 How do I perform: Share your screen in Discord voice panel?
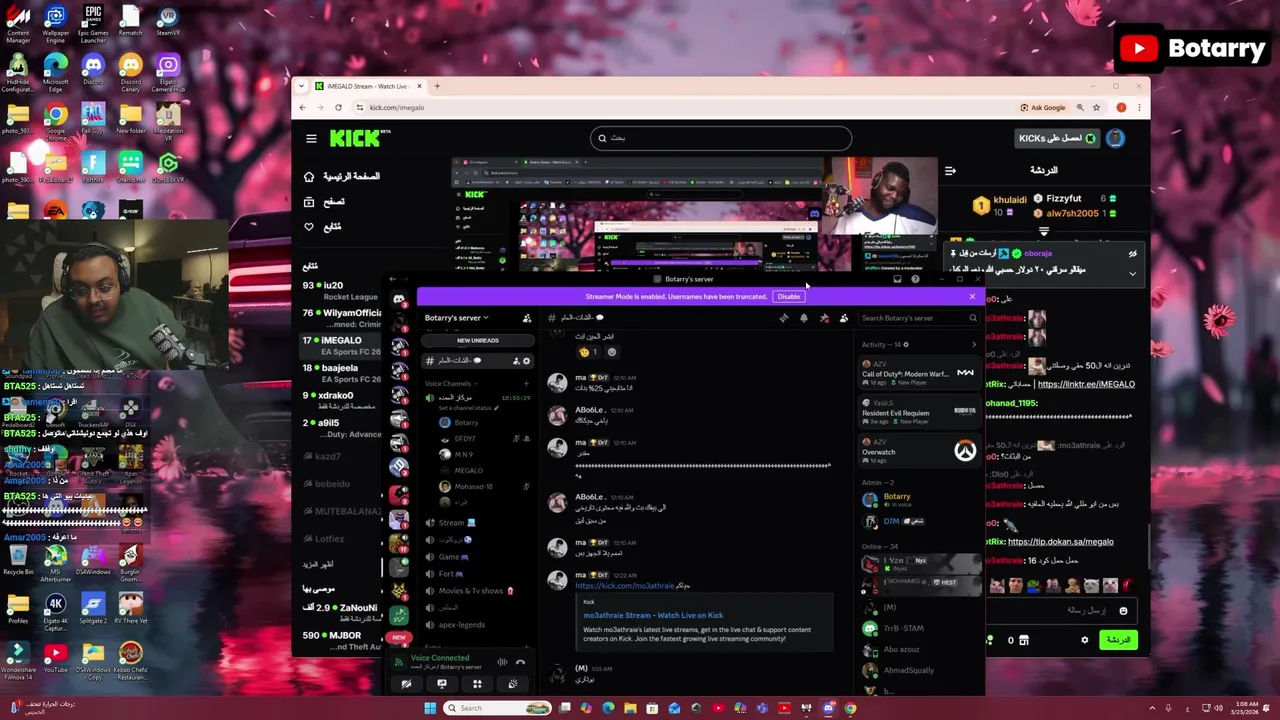pyautogui.click(x=442, y=684)
